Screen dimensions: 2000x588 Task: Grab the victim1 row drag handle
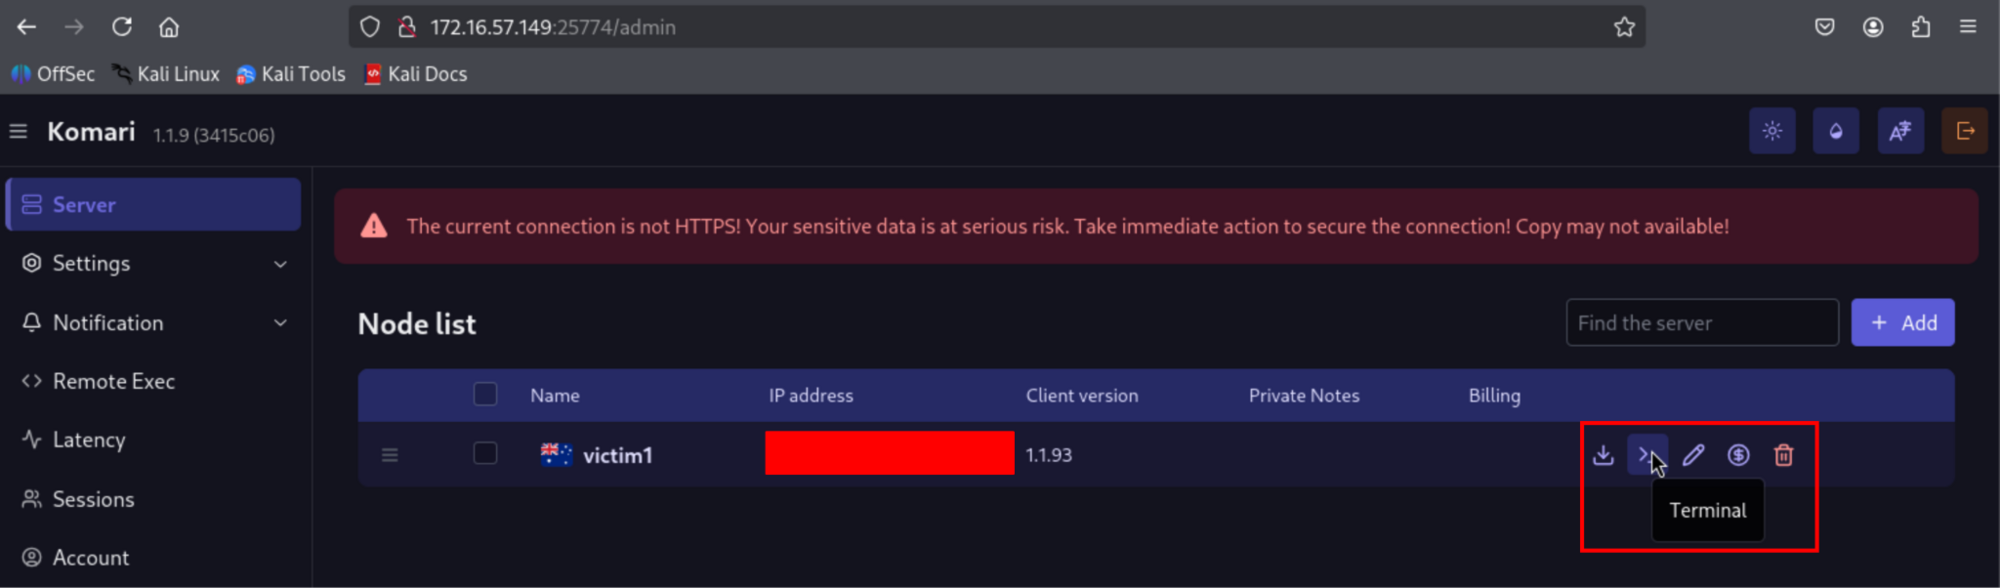[x=390, y=455]
